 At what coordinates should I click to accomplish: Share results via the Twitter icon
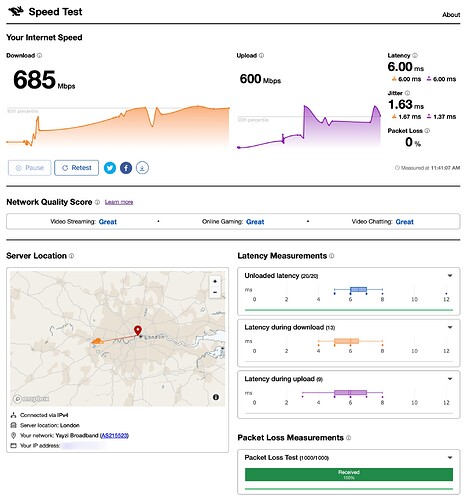point(110,168)
